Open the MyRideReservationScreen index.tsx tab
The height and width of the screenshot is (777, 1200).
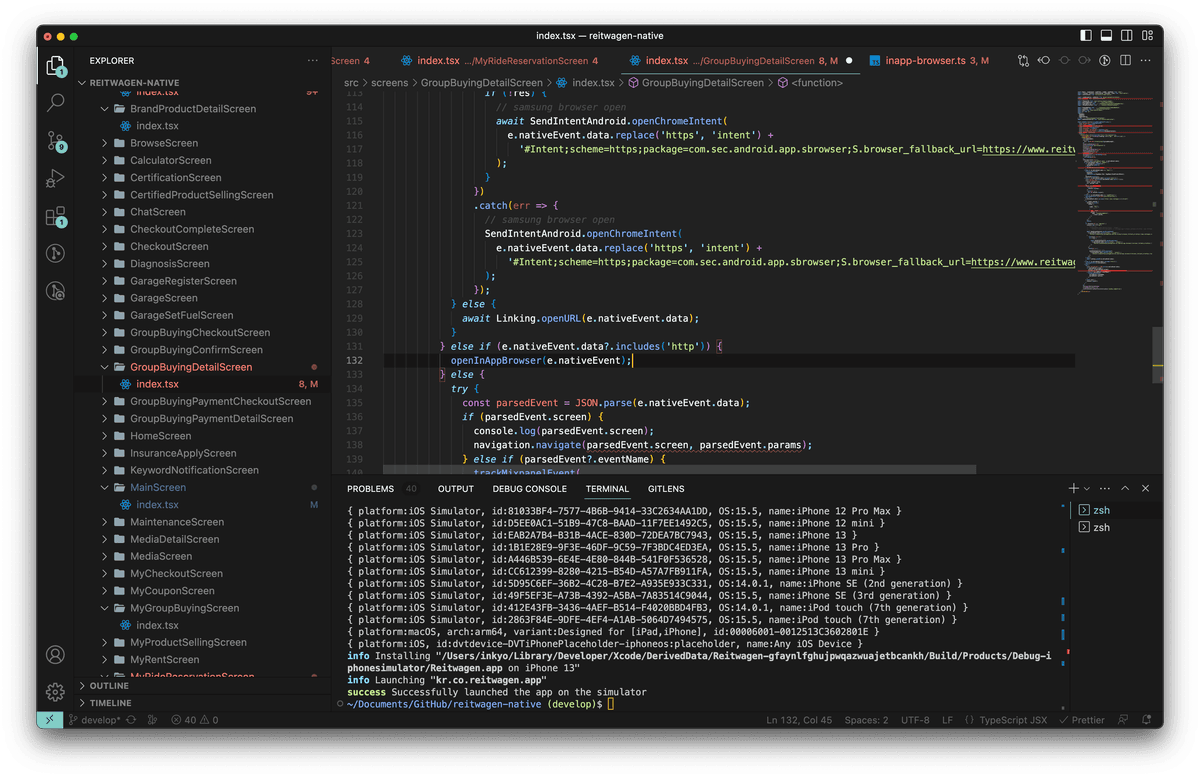(498, 61)
